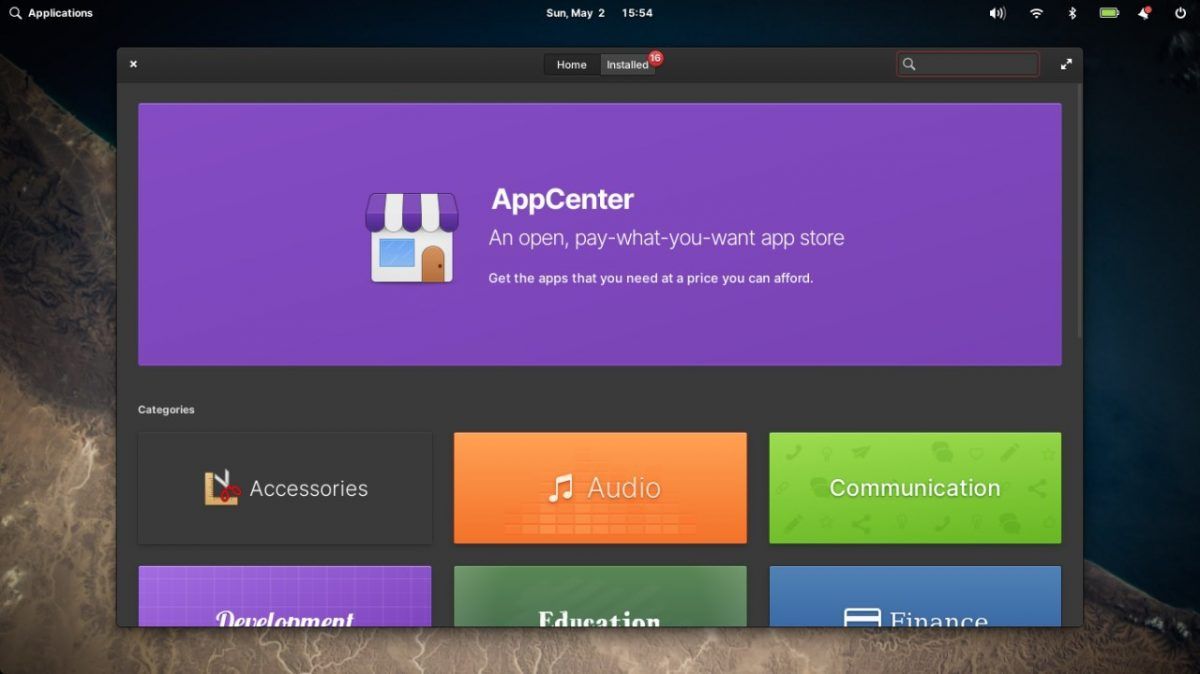Image resolution: width=1200 pixels, height=674 pixels.
Task: Open the Education category card
Action: pyautogui.click(x=600, y=596)
